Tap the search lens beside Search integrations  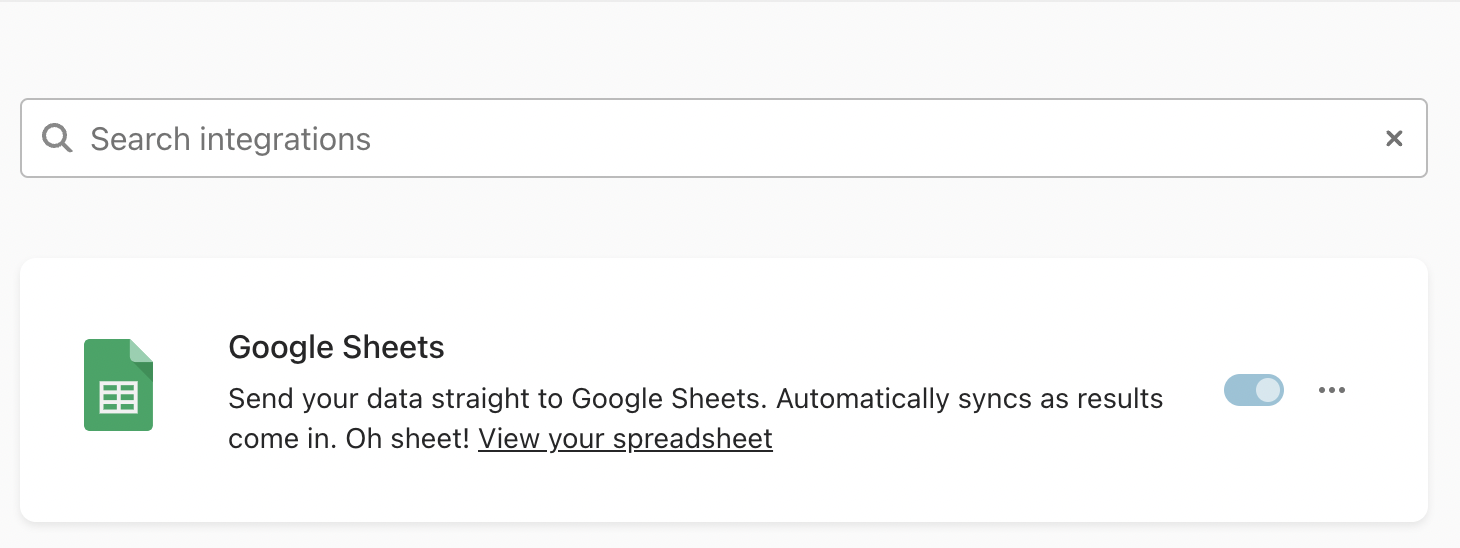tap(57, 139)
